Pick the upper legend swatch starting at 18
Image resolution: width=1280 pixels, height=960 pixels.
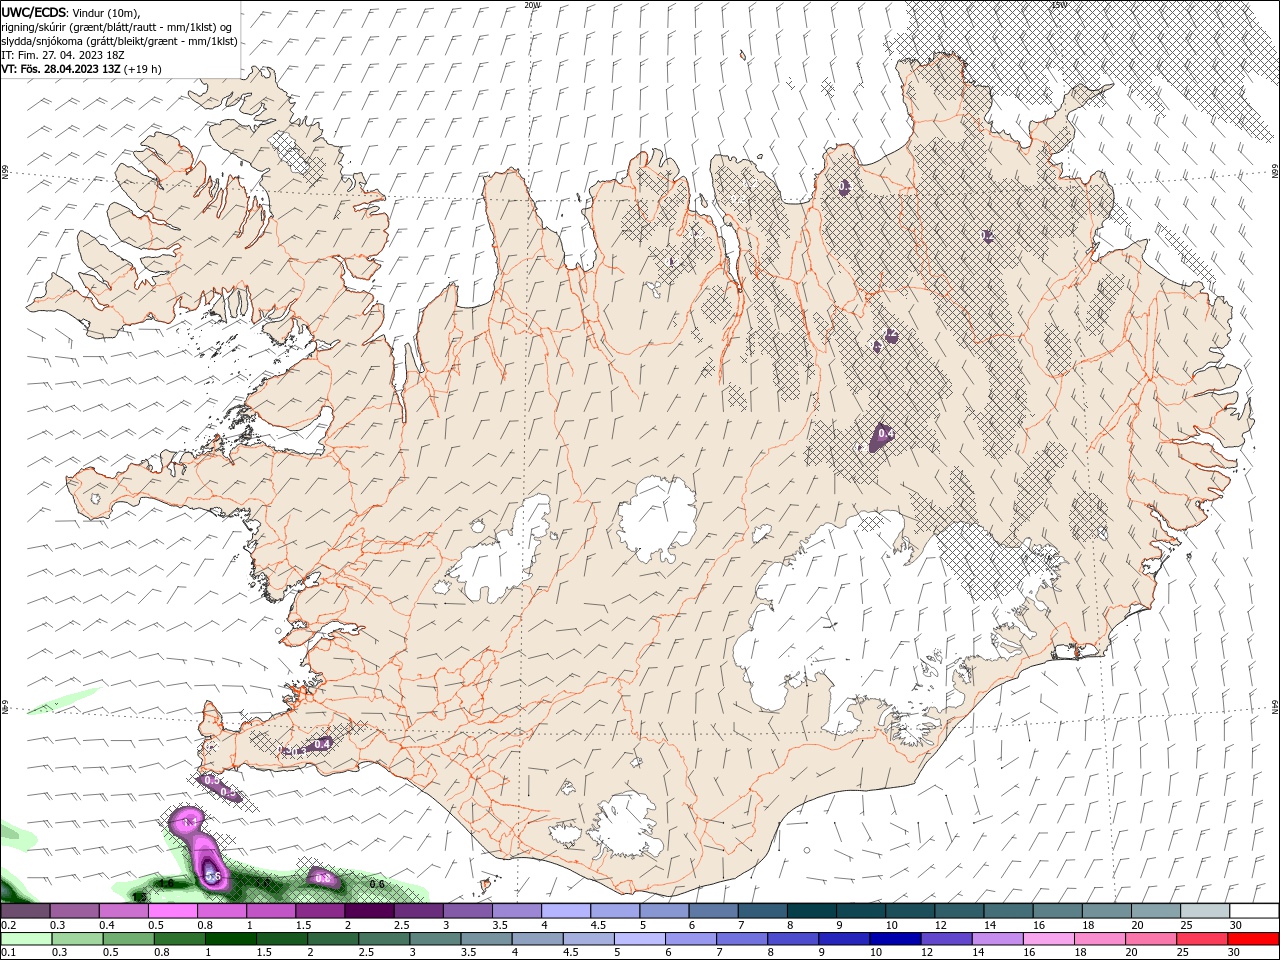point(1106,912)
